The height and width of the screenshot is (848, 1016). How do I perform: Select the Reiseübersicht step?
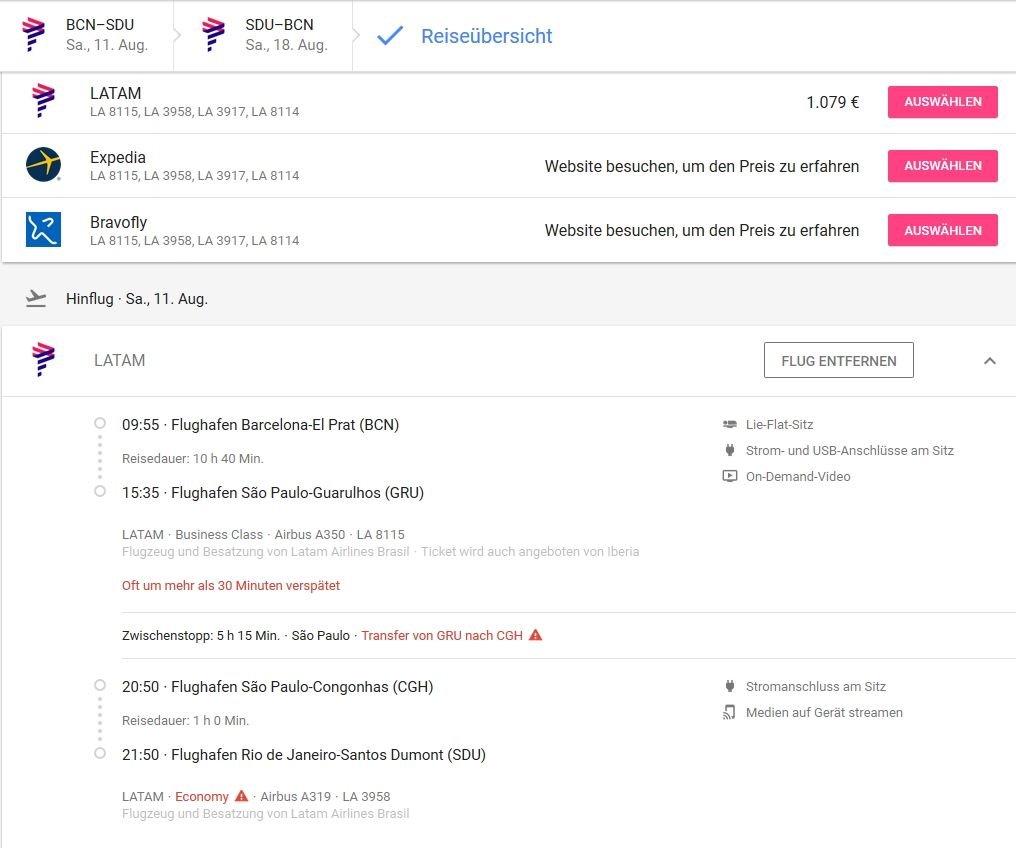coord(486,36)
